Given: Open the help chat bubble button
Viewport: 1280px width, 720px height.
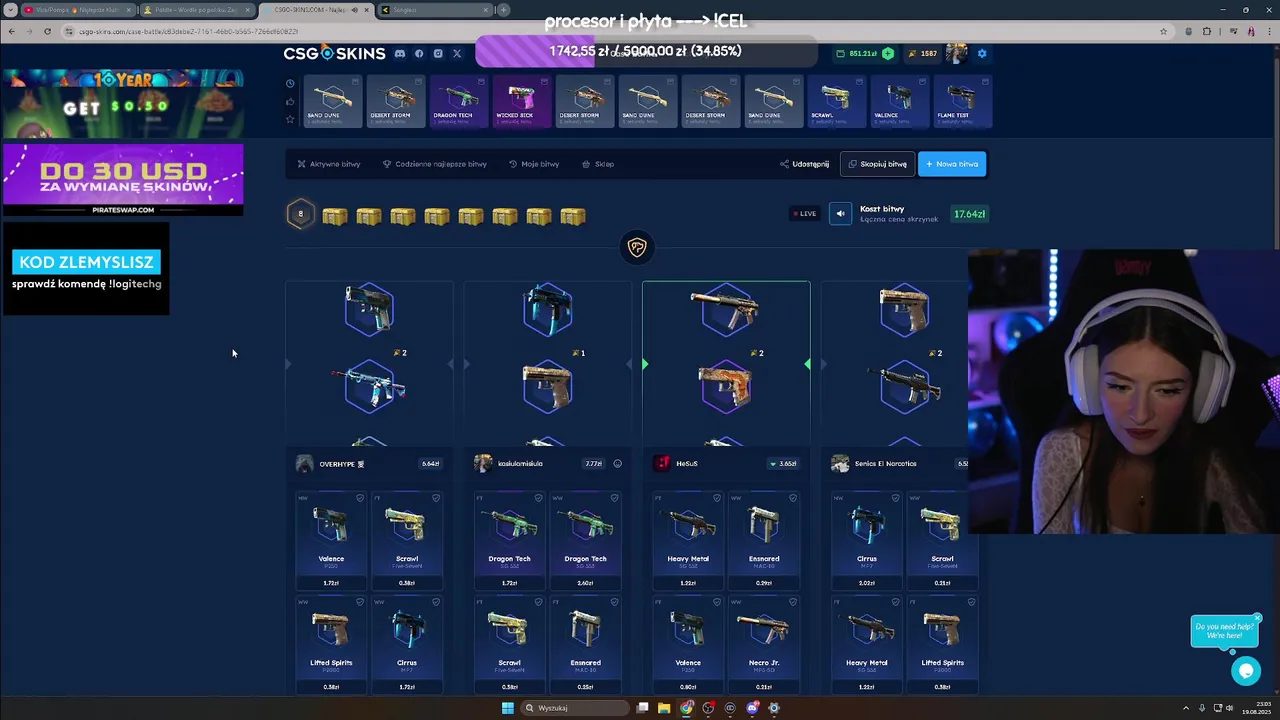Looking at the screenshot, I should click(x=1246, y=671).
